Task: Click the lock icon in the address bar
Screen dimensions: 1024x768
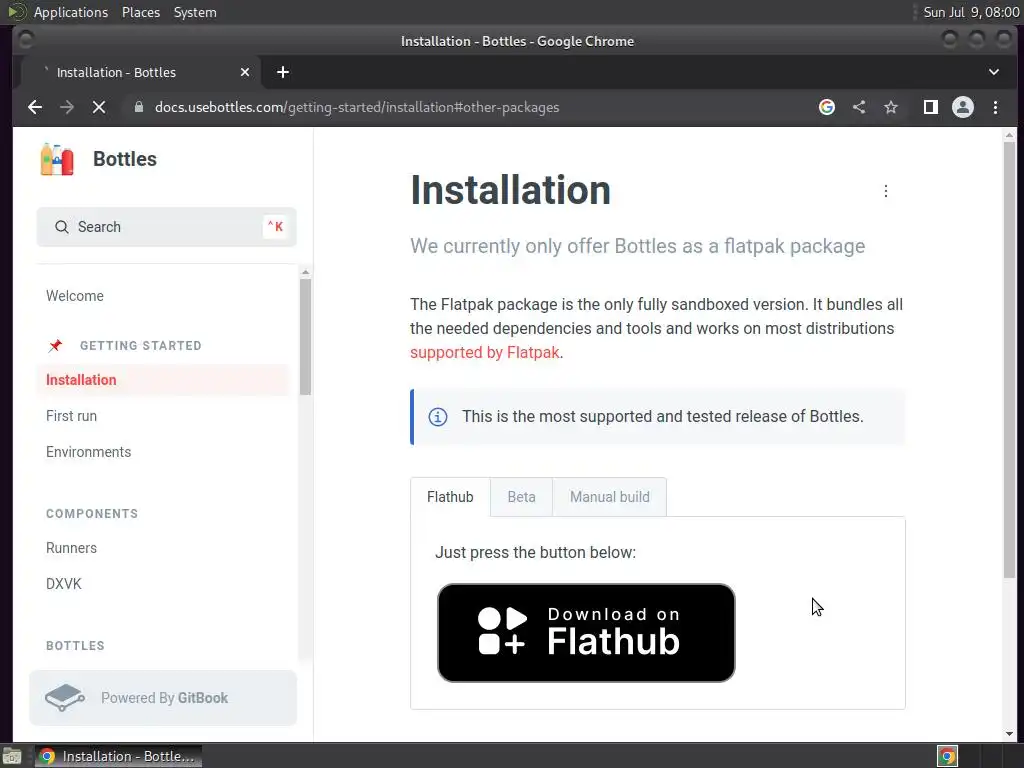Action: 138,107
